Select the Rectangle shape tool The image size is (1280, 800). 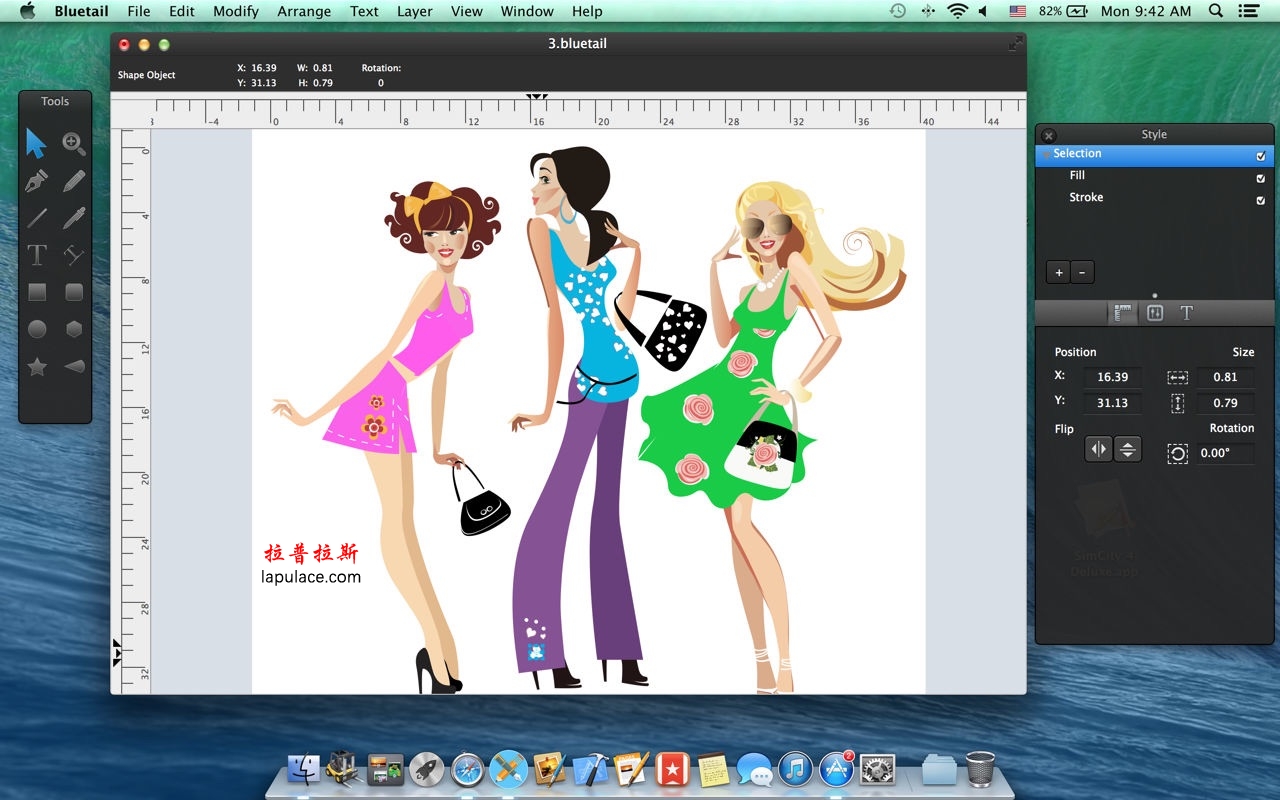[x=36, y=292]
